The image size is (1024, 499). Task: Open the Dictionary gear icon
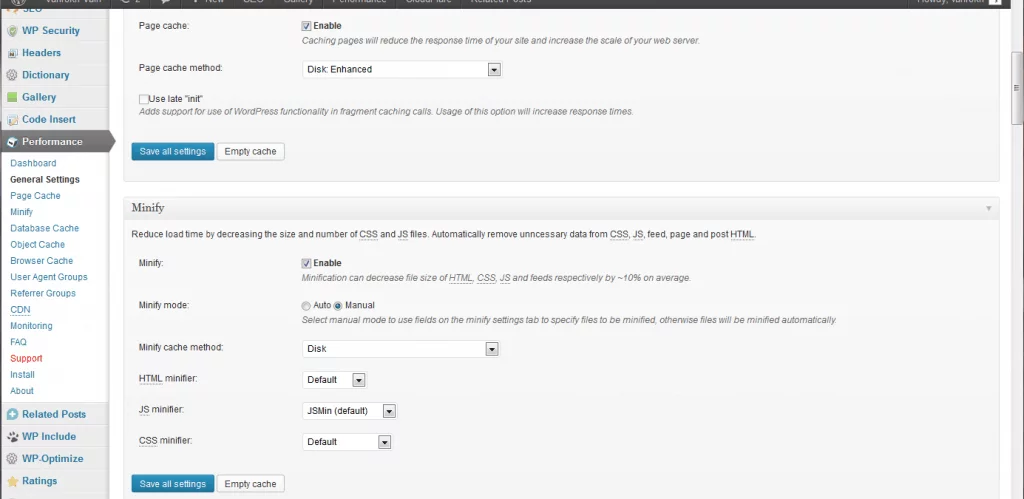12,75
